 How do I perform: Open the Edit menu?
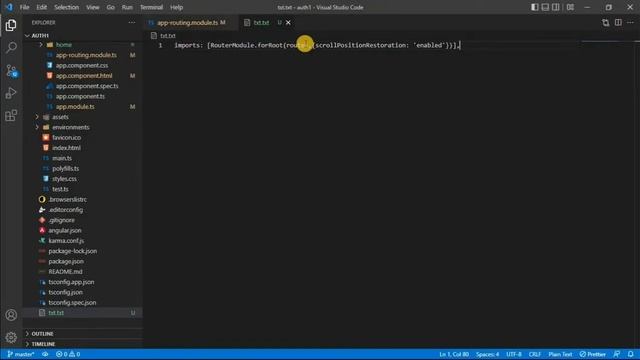42,7
